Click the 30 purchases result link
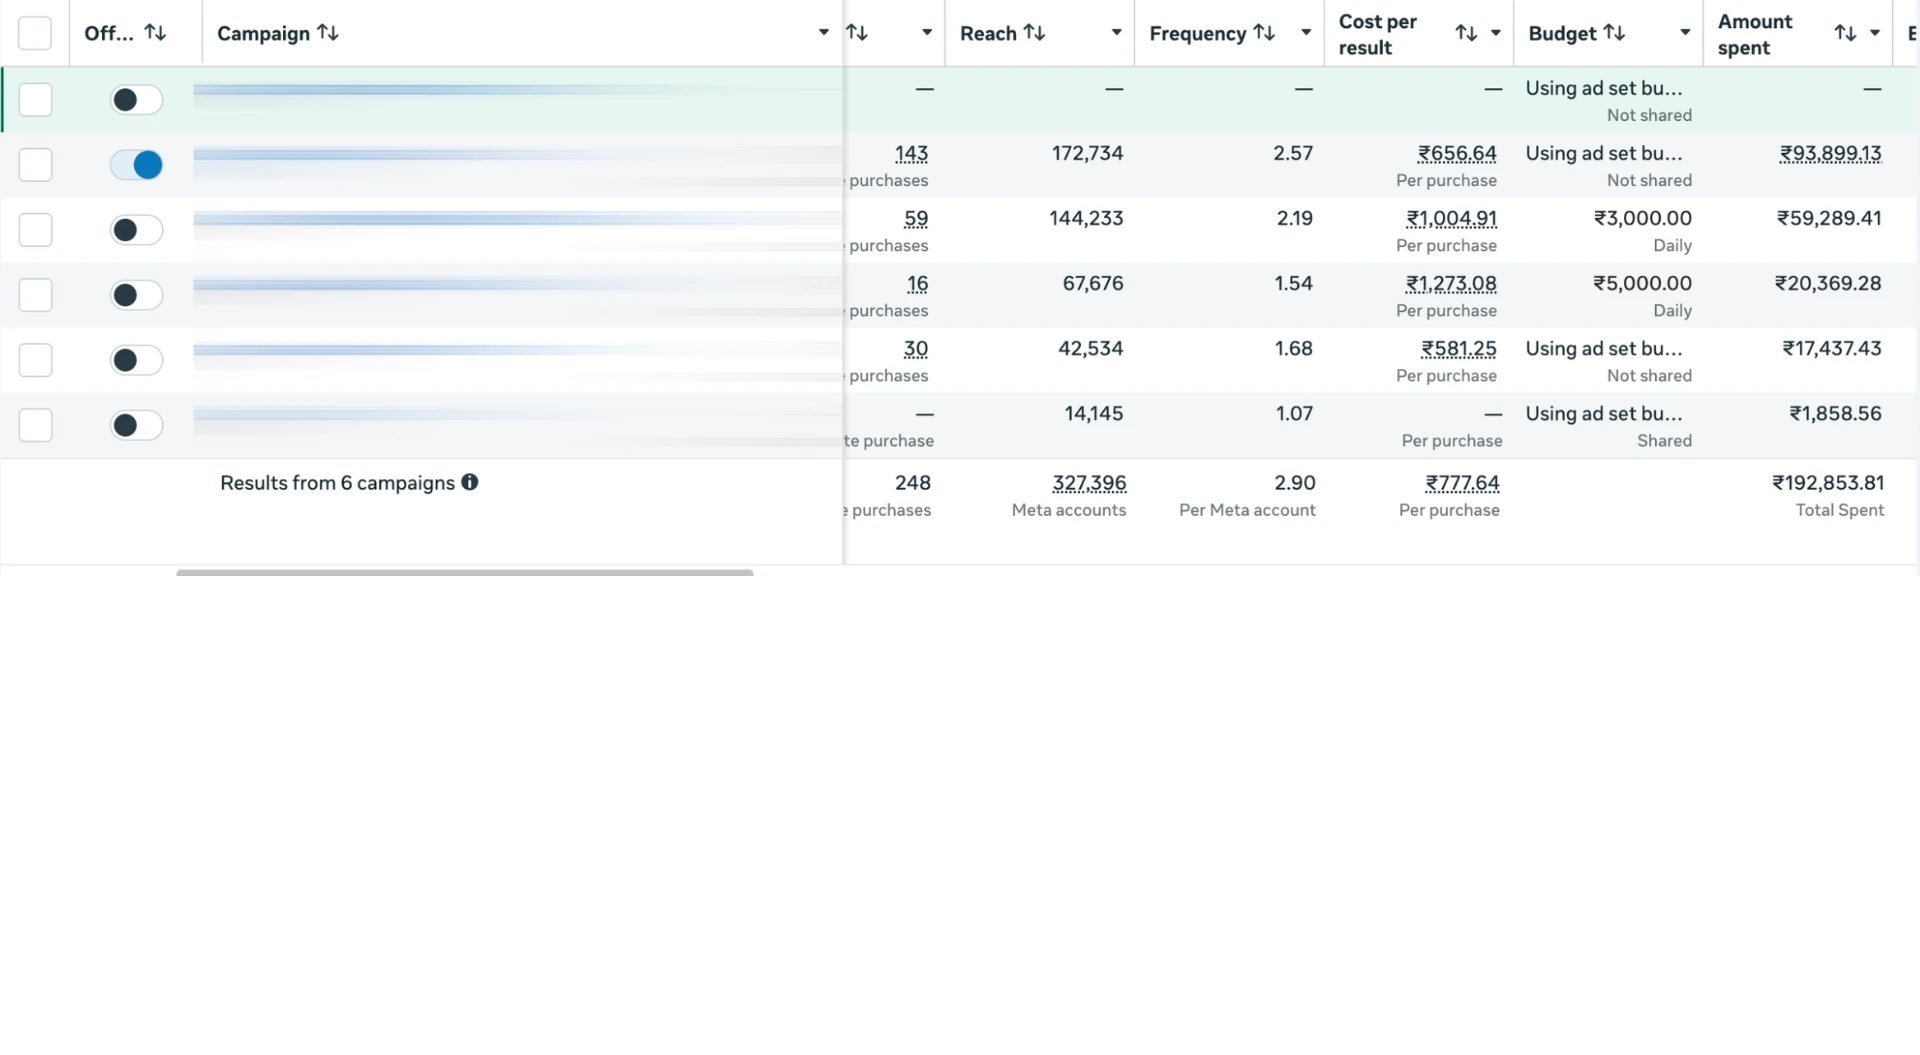This screenshot has height=1055, width=1920. (916, 349)
